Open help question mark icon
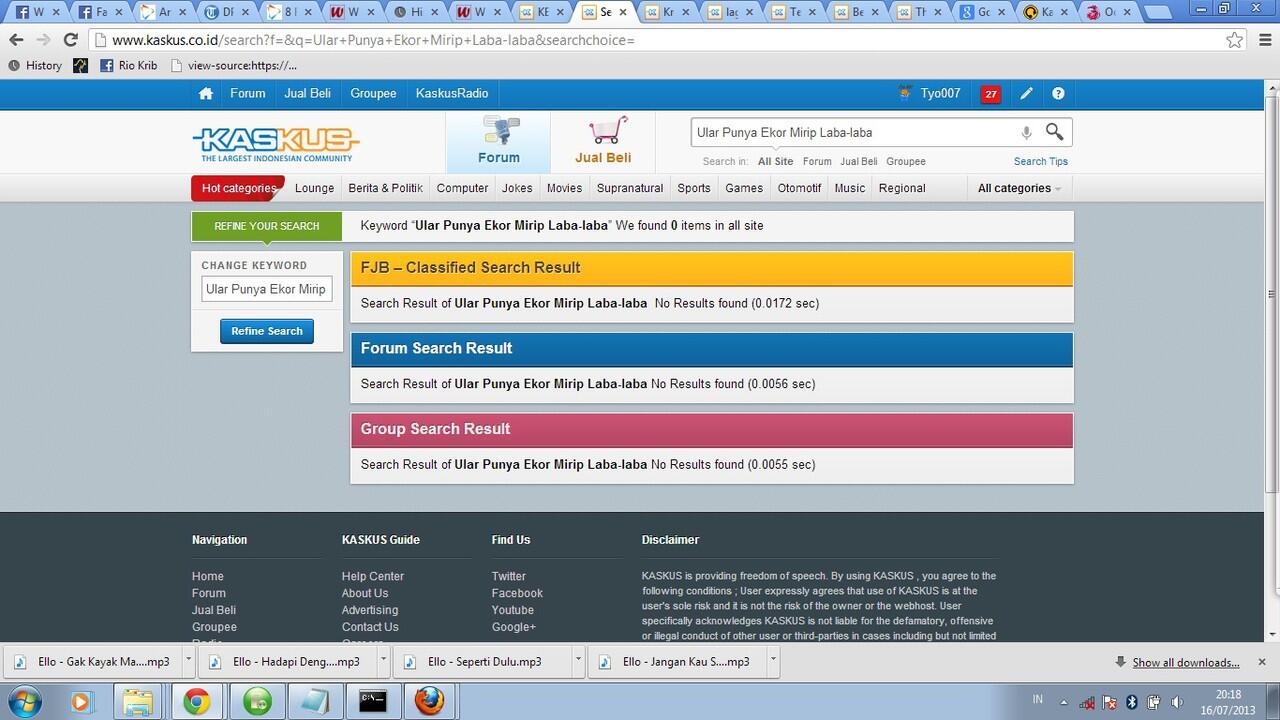 coord(1058,93)
